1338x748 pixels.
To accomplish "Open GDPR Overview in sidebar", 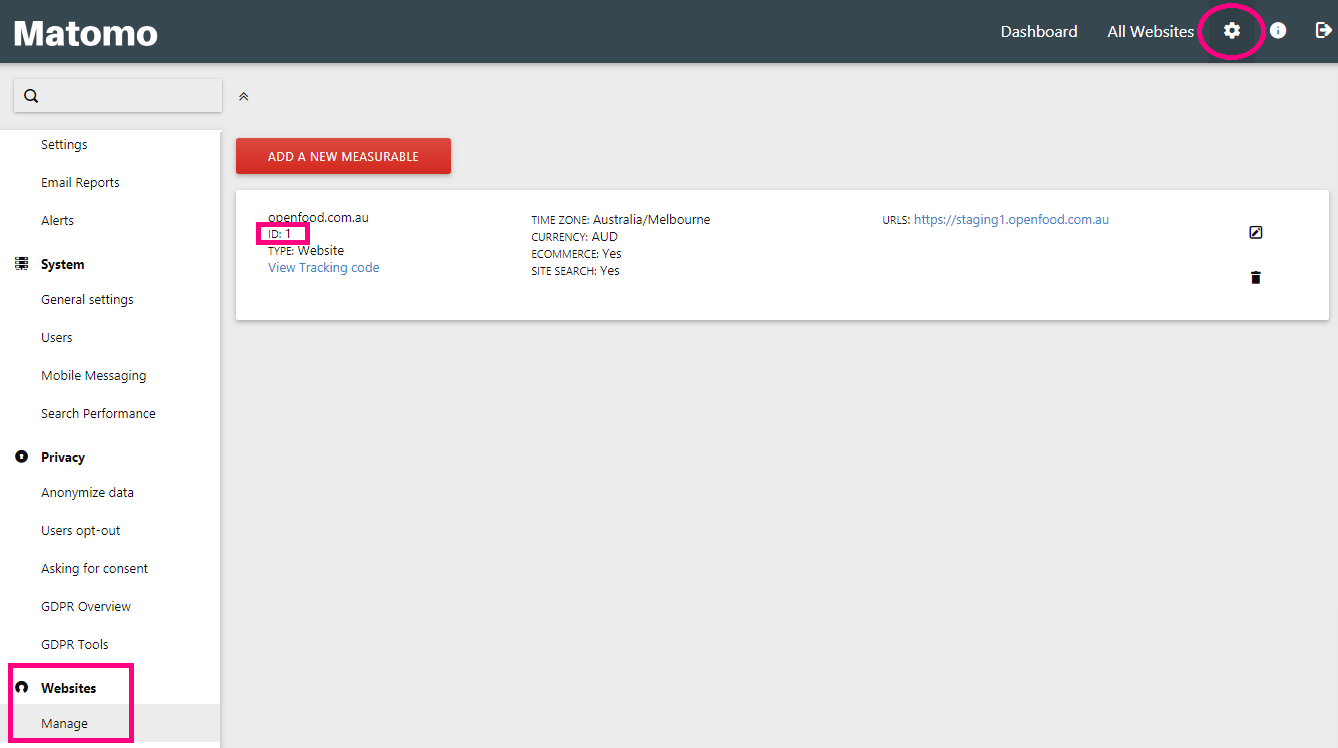I will tap(86, 606).
